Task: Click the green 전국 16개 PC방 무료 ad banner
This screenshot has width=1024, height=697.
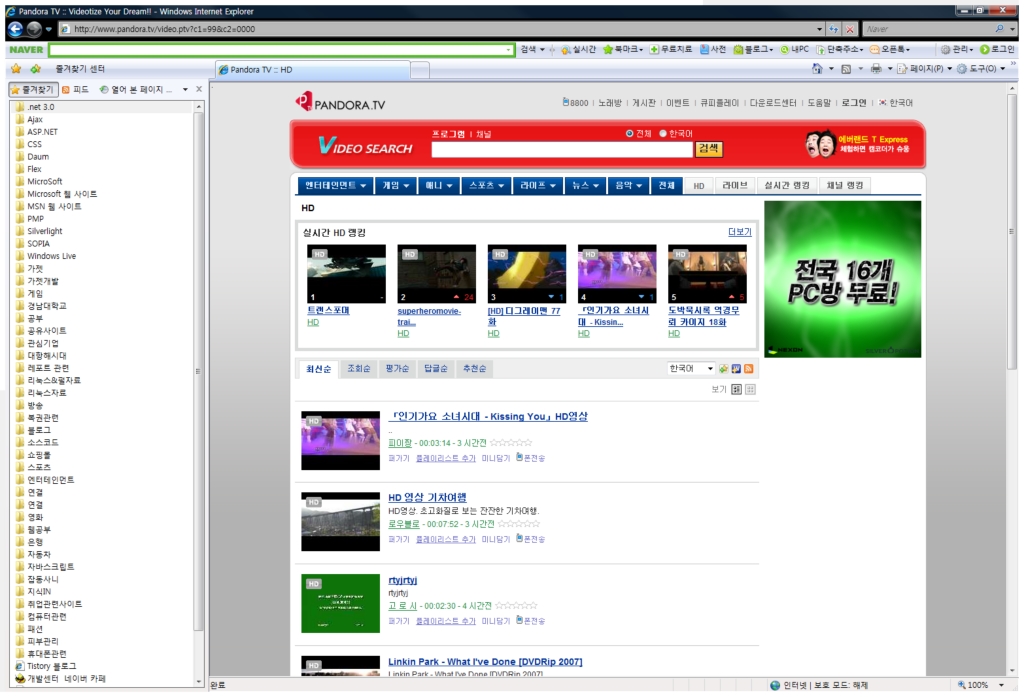Action: (x=842, y=279)
